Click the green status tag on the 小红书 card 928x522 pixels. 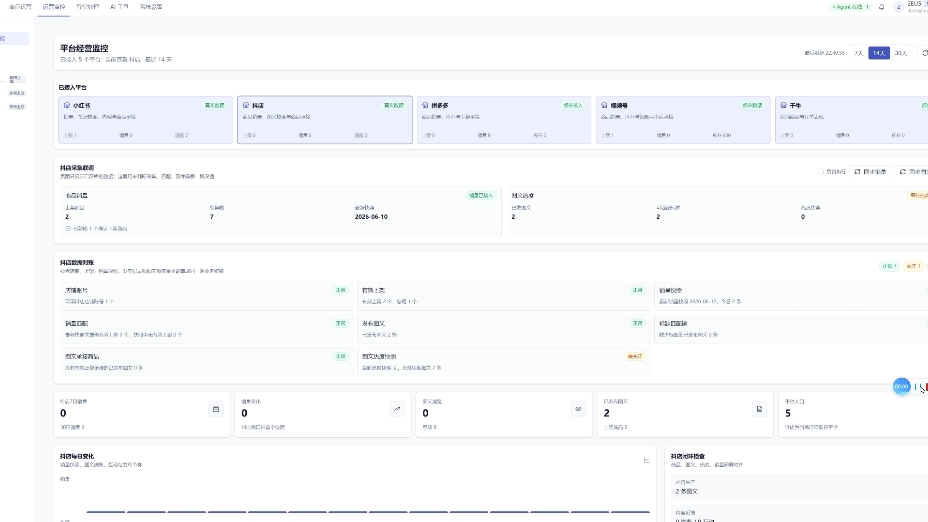pyautogui.click(x=215, y=105)
